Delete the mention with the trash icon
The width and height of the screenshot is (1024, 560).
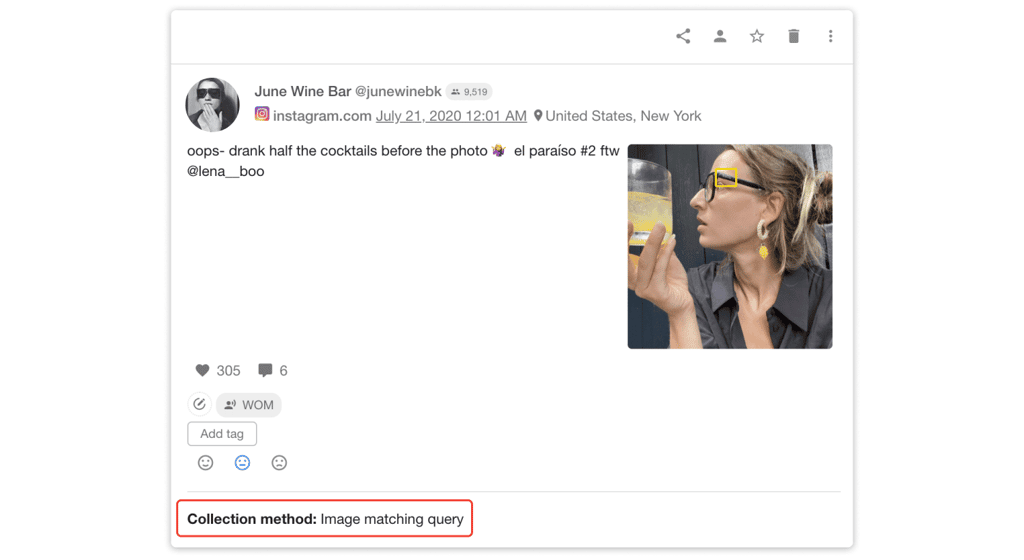click(793, 36)
